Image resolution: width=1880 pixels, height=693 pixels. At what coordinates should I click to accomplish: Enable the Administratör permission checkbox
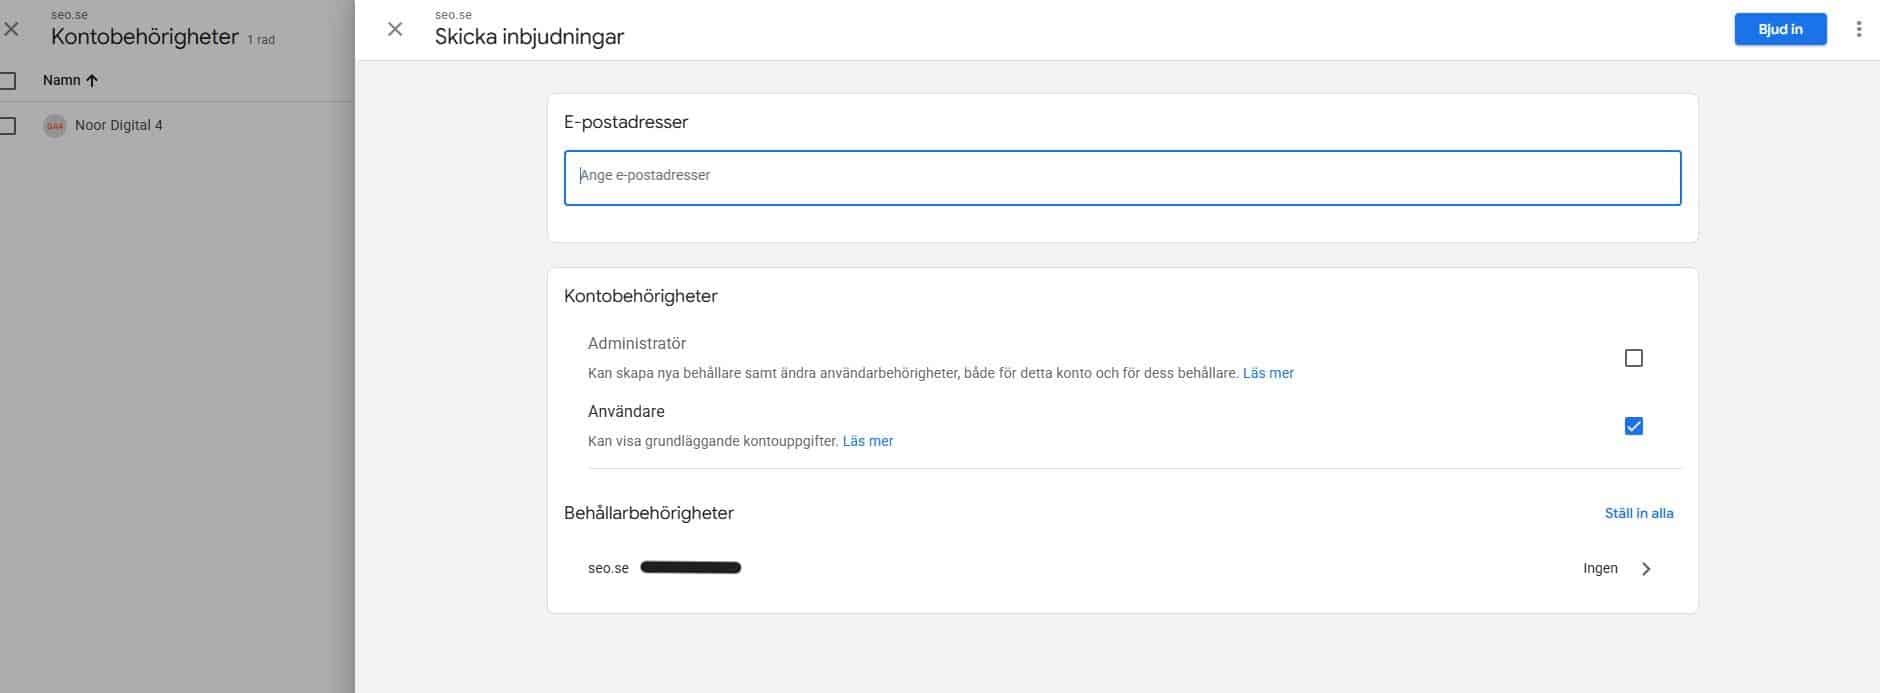[1633, 358]
